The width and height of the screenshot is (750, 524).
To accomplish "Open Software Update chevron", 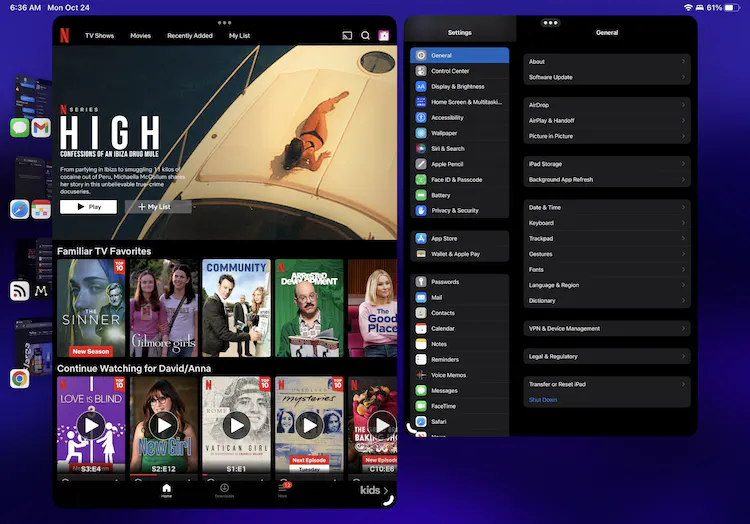I will 683,77.
